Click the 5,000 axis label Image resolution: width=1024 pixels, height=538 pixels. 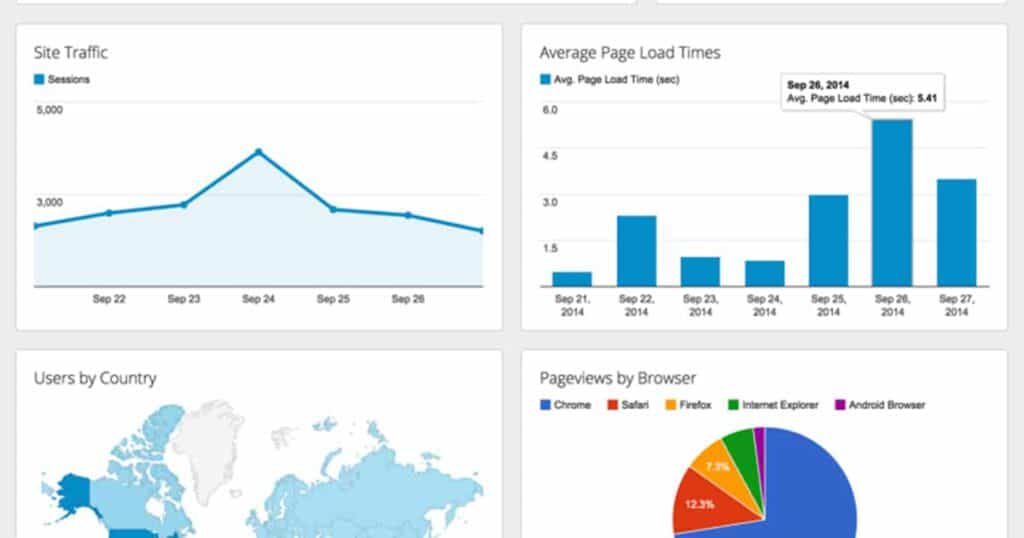click(50, 110)
